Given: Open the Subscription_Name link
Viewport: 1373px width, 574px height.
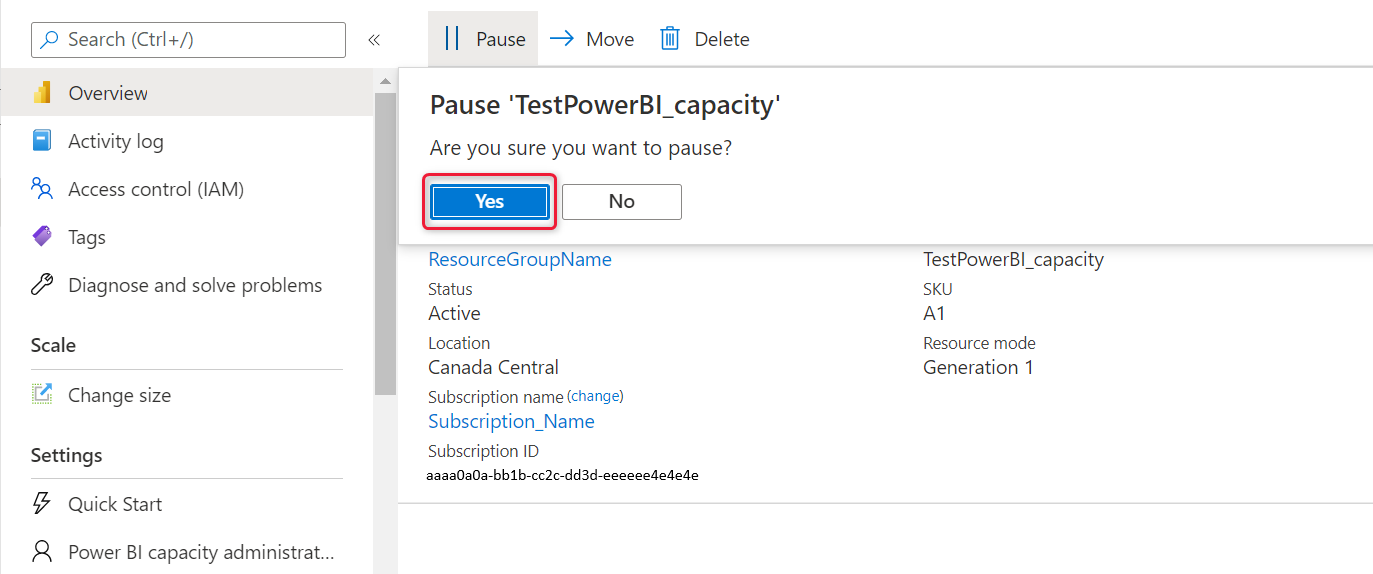Looking at the screenshot, I should click(511, 421).
